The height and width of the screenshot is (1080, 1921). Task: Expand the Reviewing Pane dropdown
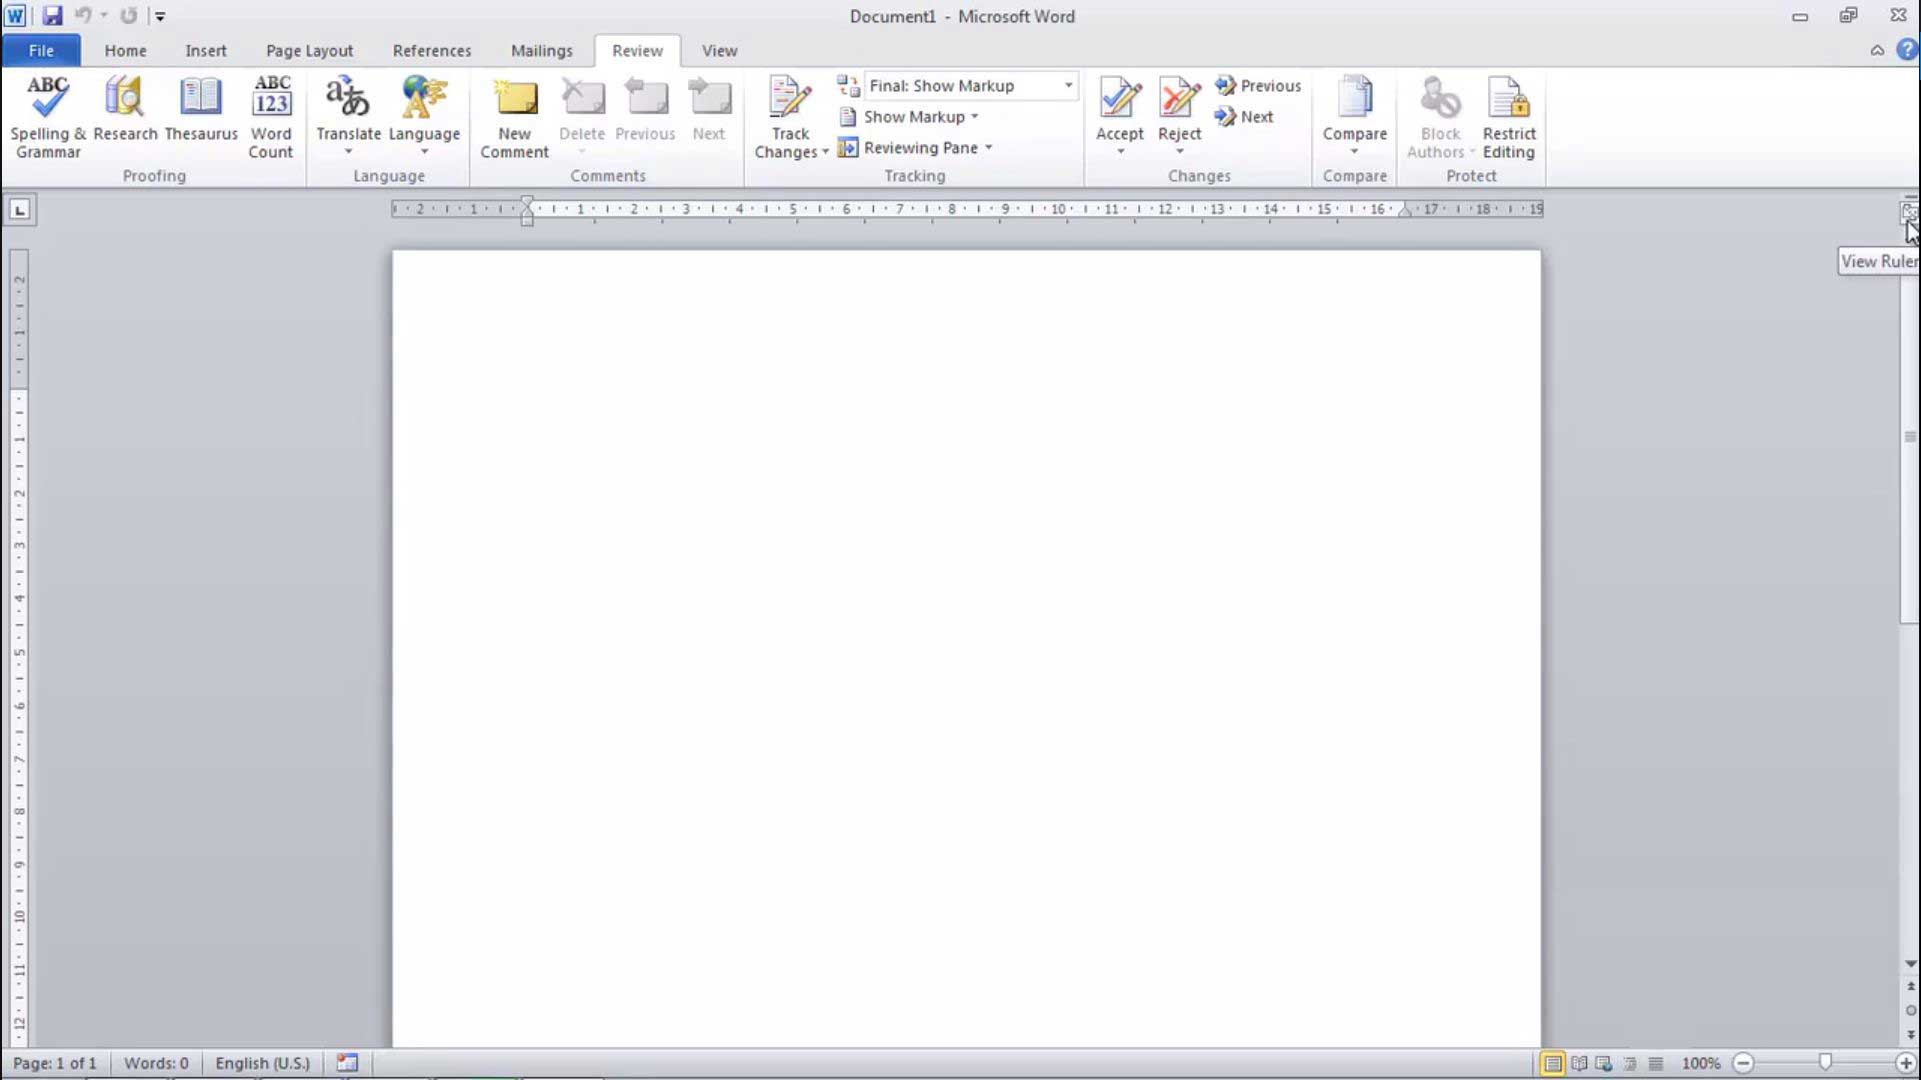click(x=988, y=148)
